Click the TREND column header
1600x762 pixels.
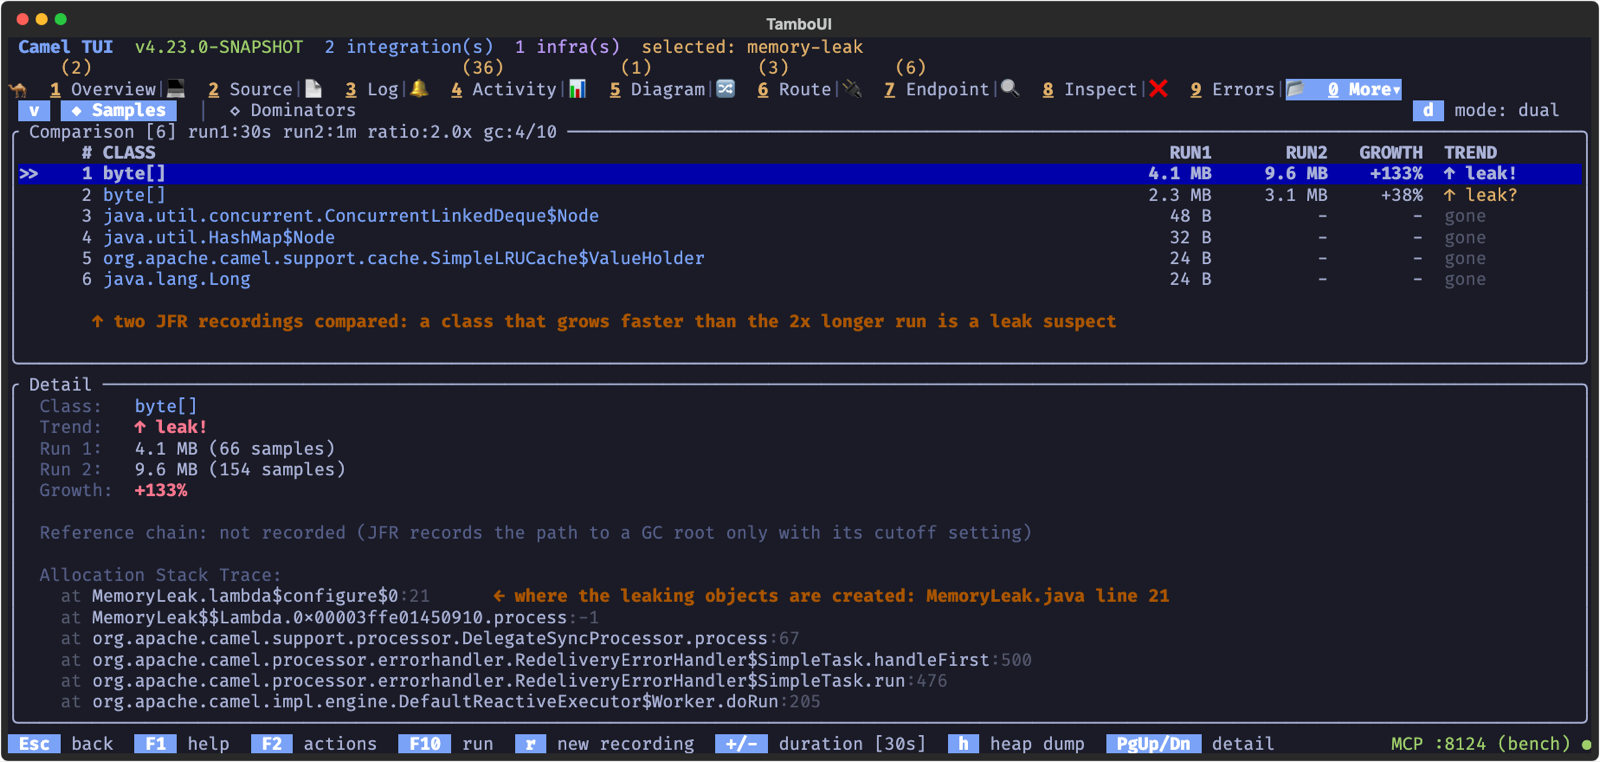click(1470, 152)
